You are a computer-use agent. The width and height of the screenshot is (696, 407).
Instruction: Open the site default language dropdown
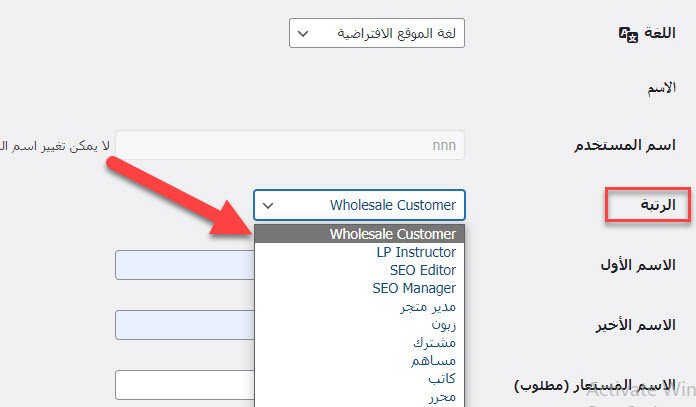pyautogui.click(x=376, y=33)
